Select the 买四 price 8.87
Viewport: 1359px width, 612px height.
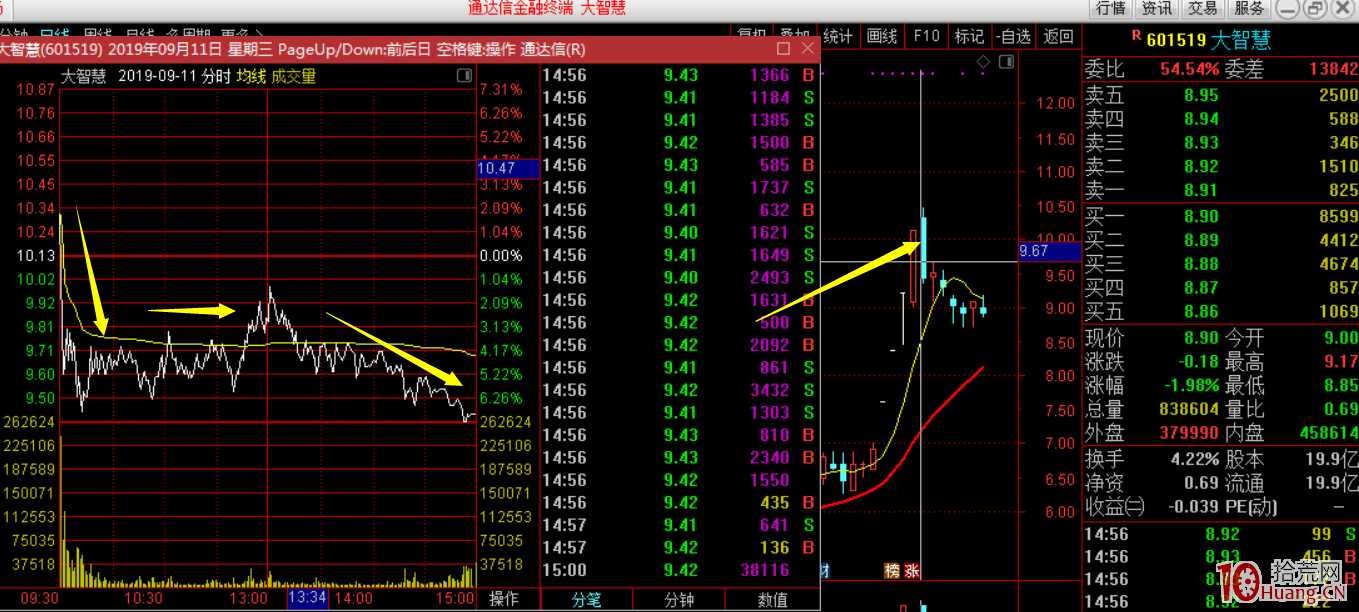pos(1200,288)
